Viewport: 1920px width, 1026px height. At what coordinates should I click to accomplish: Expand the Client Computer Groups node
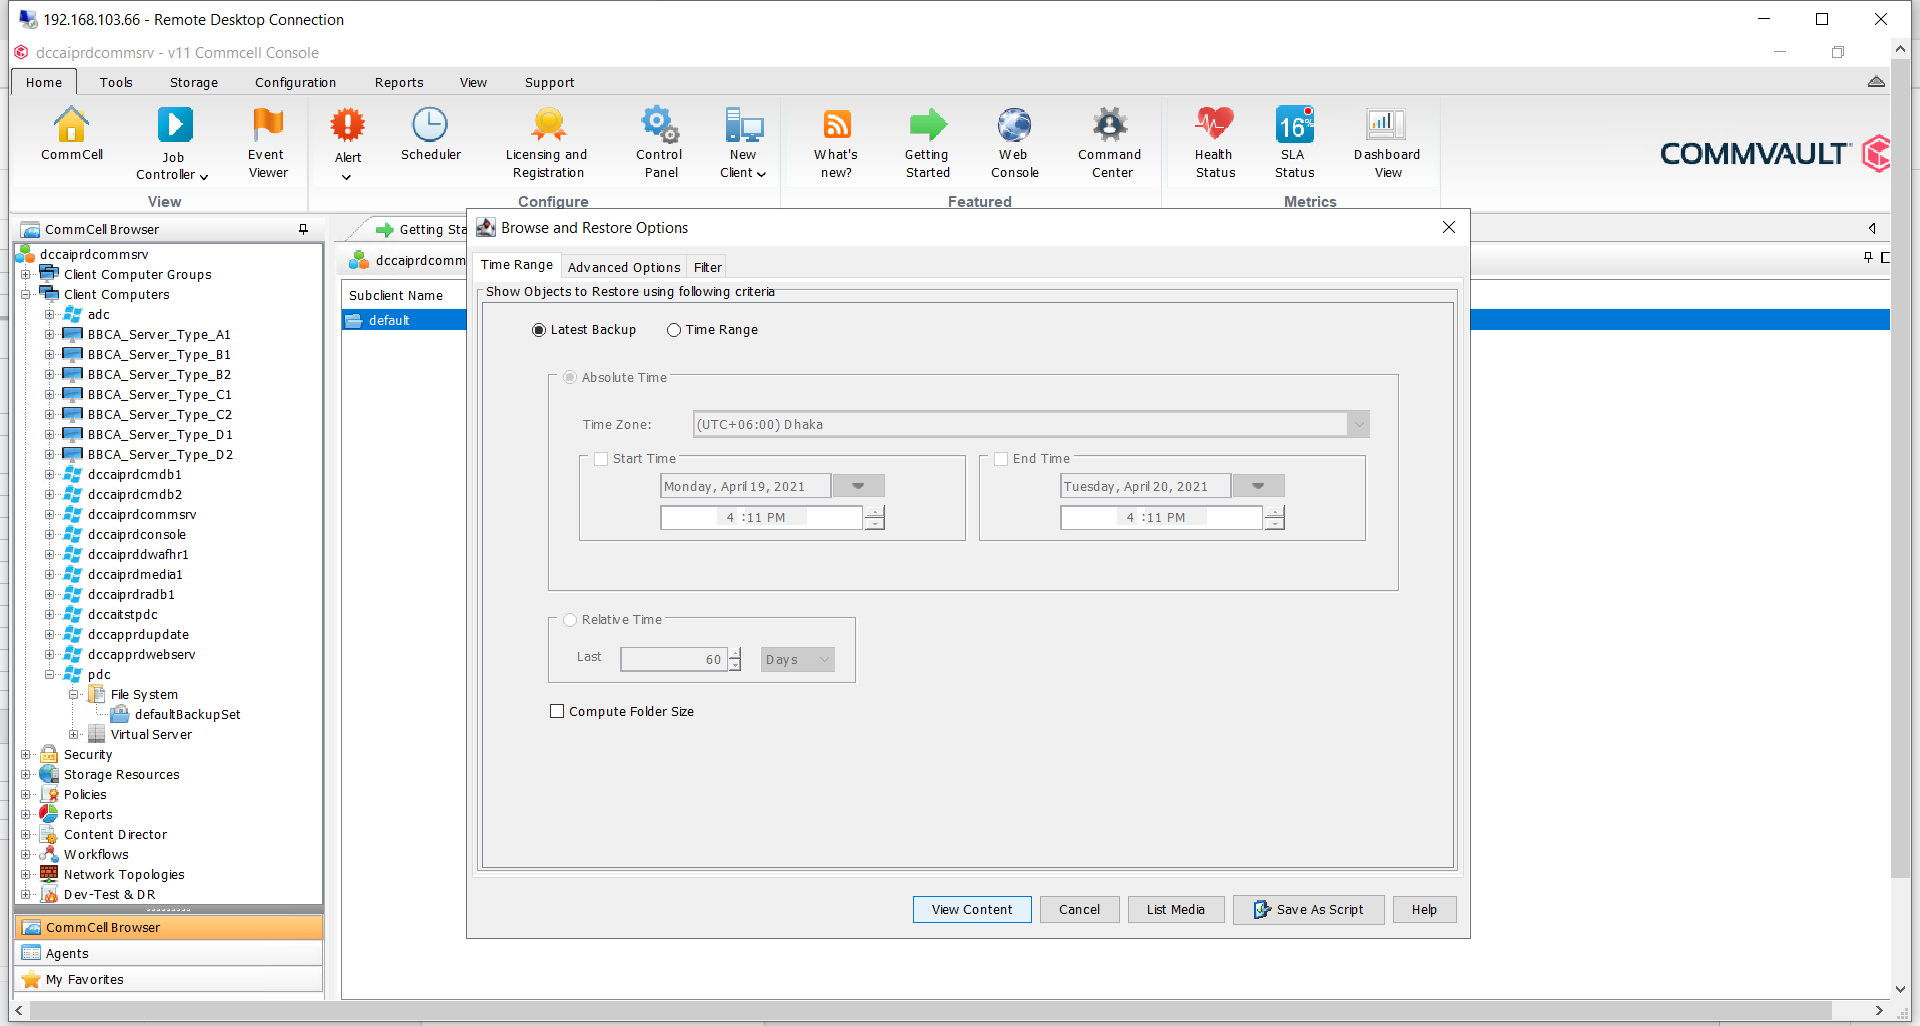click(x=26, y=274)
